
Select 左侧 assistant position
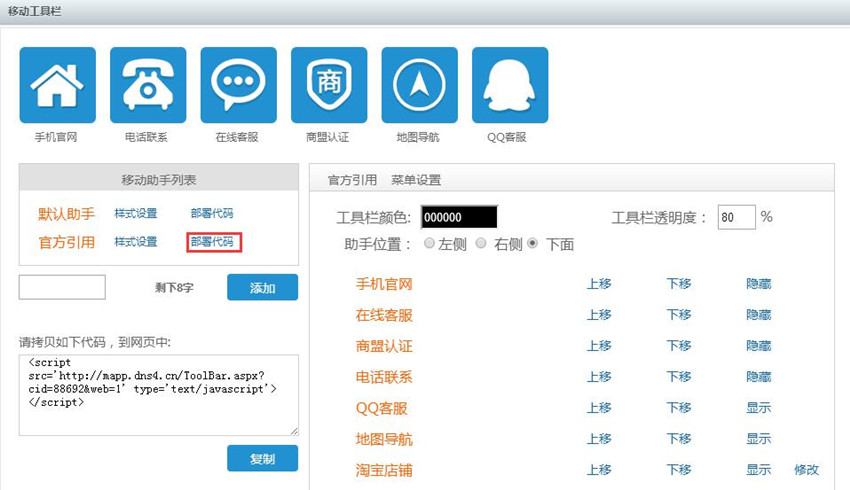pos(429,243)
